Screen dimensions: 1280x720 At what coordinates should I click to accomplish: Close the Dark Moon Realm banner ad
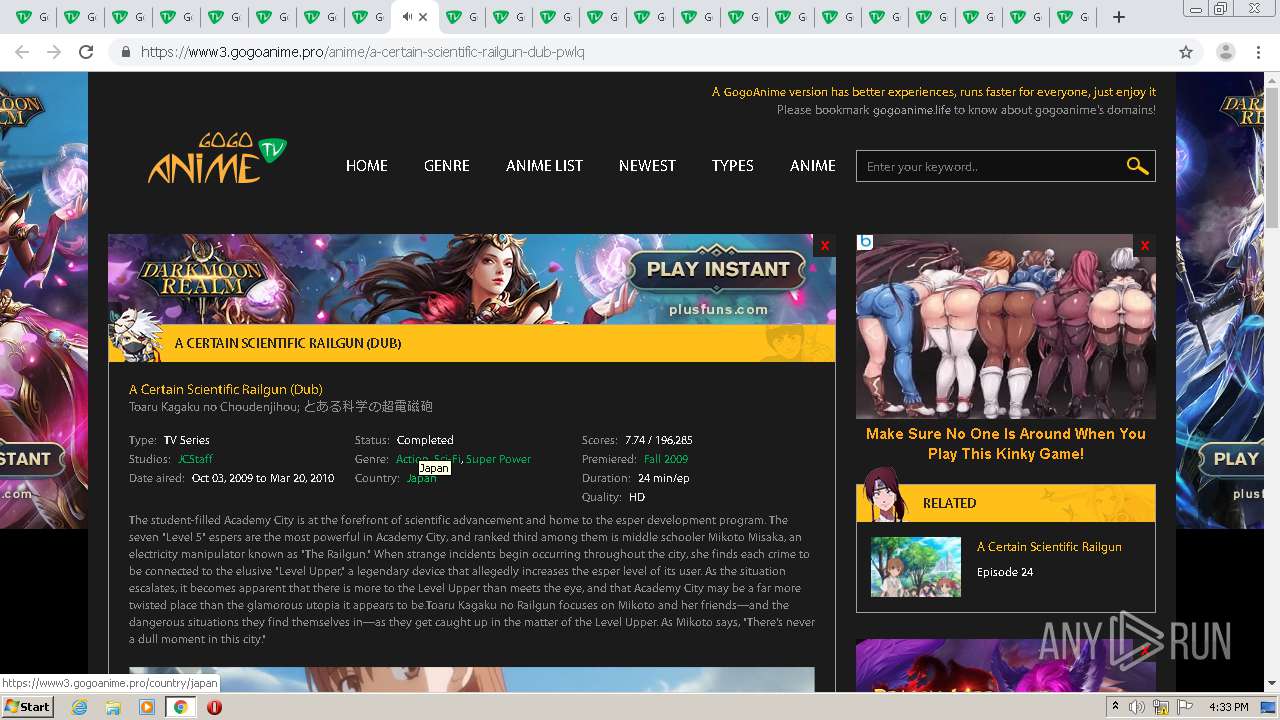click(824, 245)
